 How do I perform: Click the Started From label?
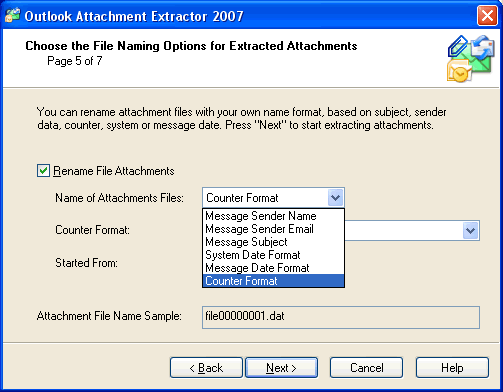tap(86, 263)
